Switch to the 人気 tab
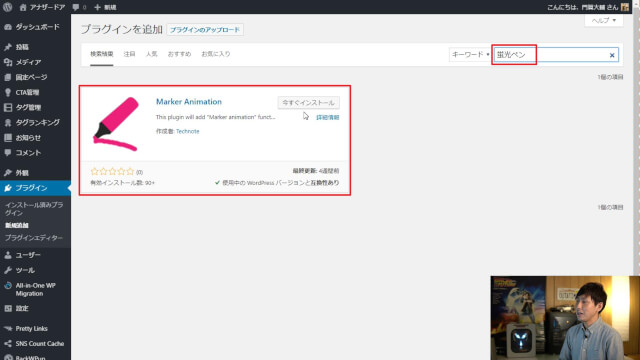The image size is (640, 360). click(151, 54)
